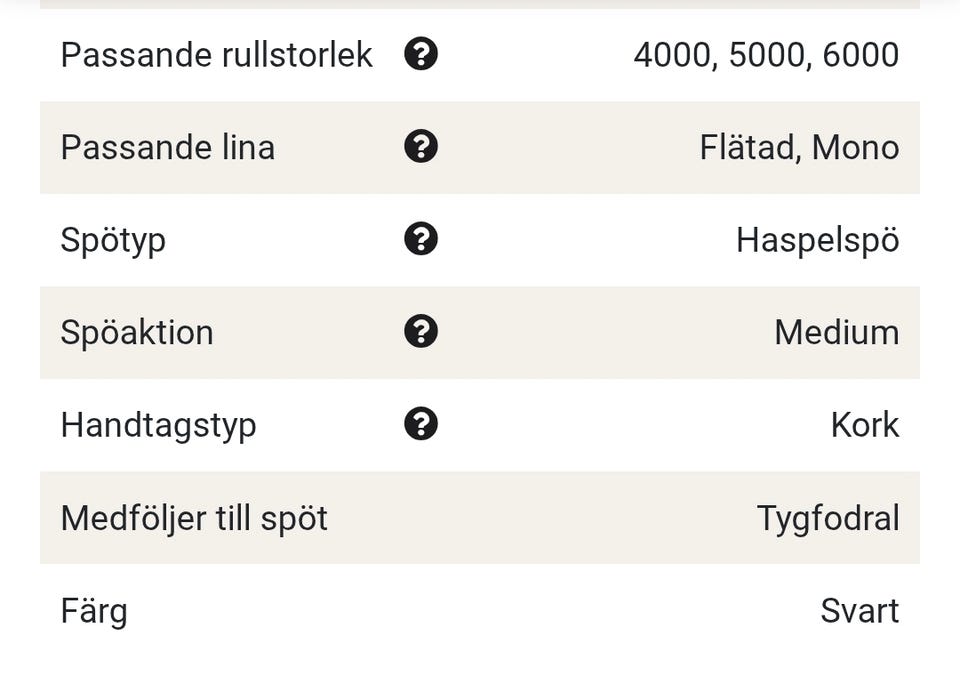Open Handtagstyp info question icon

[421, 424]
